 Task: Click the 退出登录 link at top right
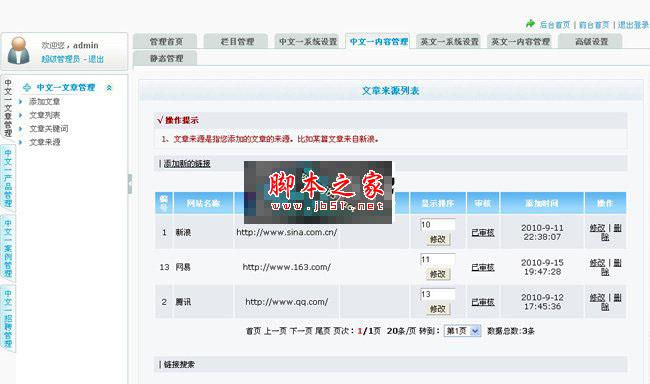(x=633, y=25)
